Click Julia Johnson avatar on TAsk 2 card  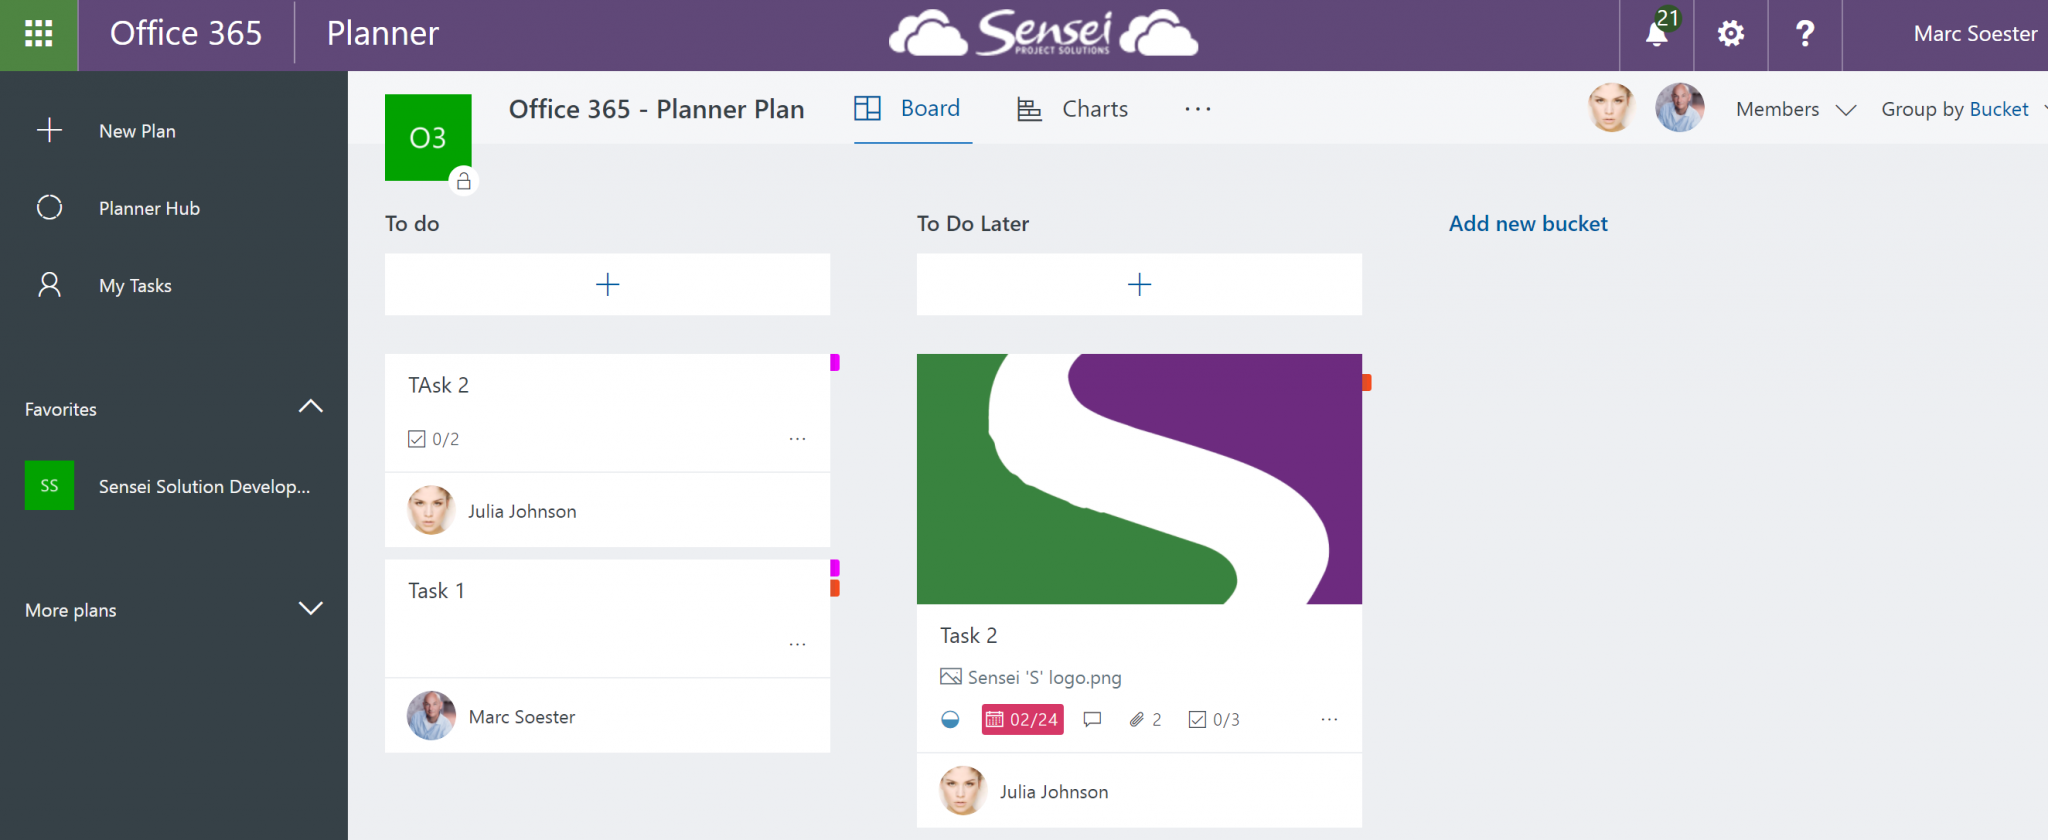(x=431, y=510)
